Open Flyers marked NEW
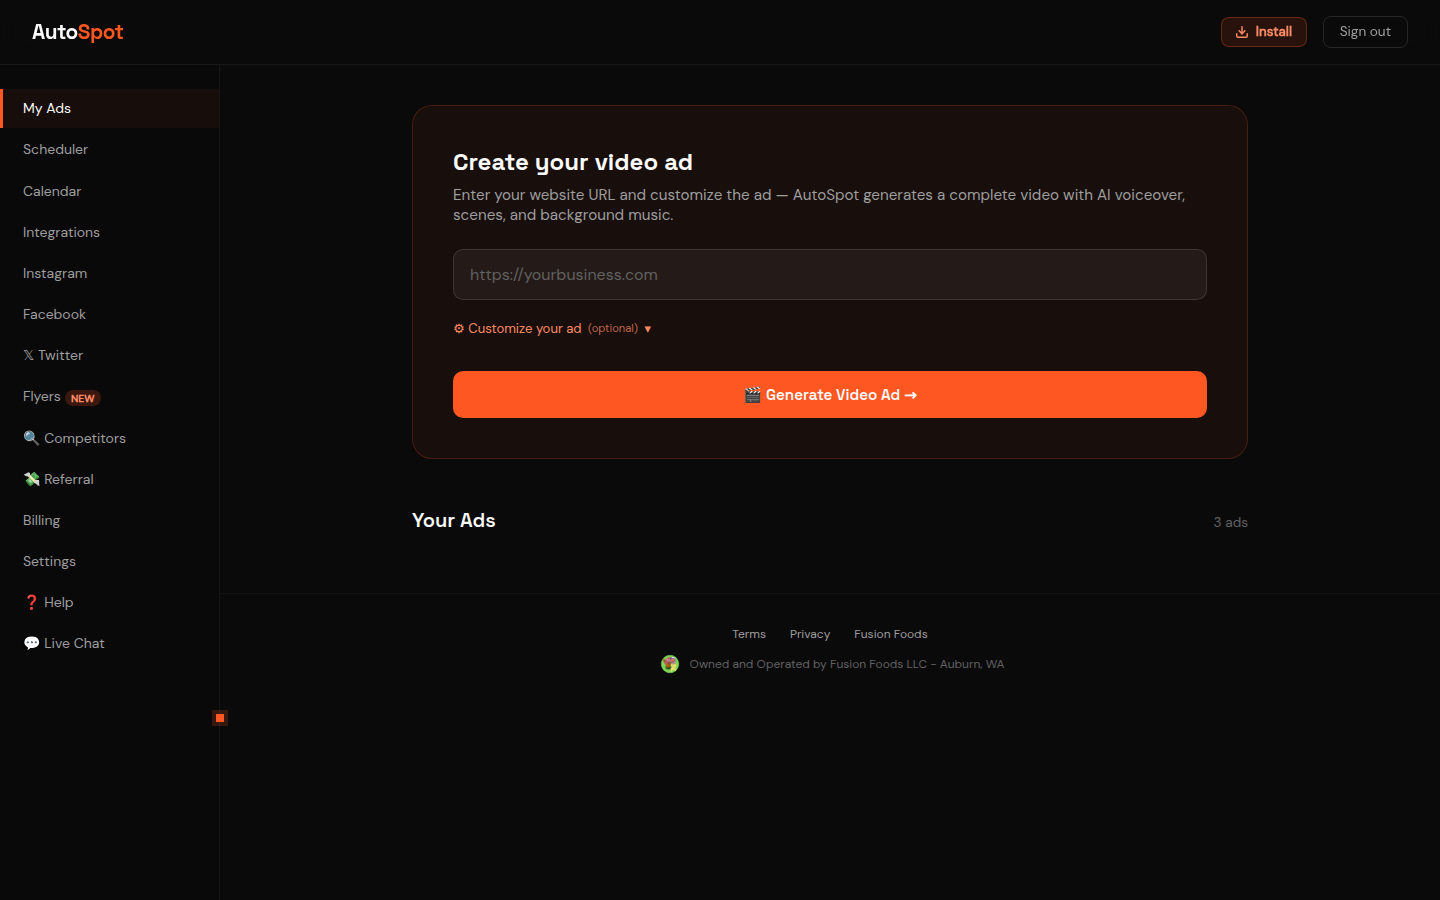This screenshot has height=900, width=1440. click(110, 397)
